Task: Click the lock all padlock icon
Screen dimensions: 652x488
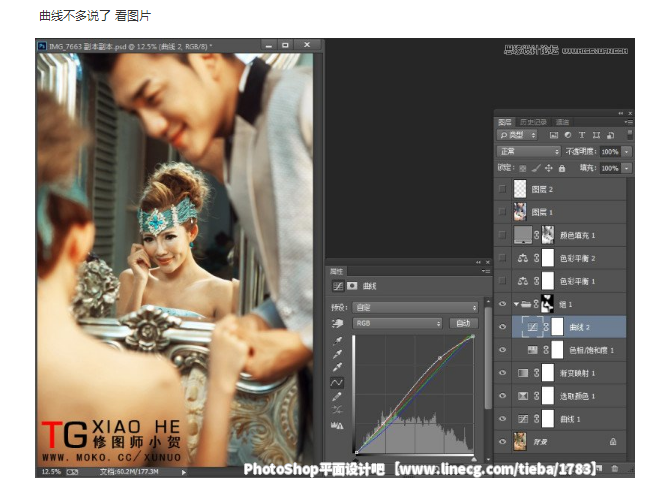Action: [x=562, y=168]
